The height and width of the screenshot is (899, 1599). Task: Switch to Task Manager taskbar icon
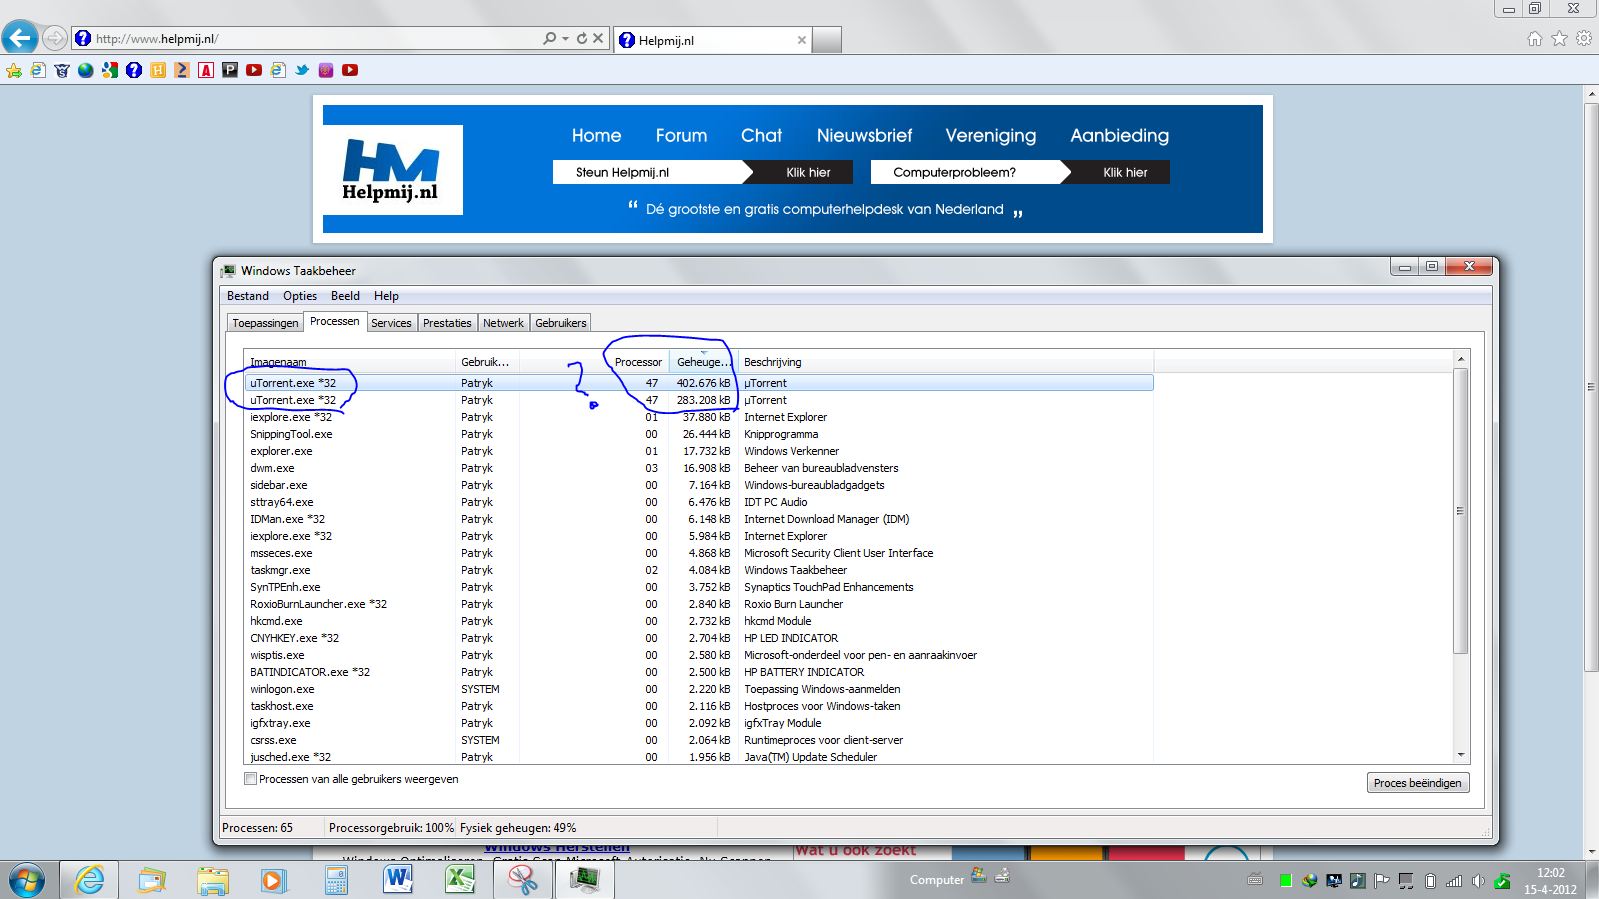click(584, 880)
